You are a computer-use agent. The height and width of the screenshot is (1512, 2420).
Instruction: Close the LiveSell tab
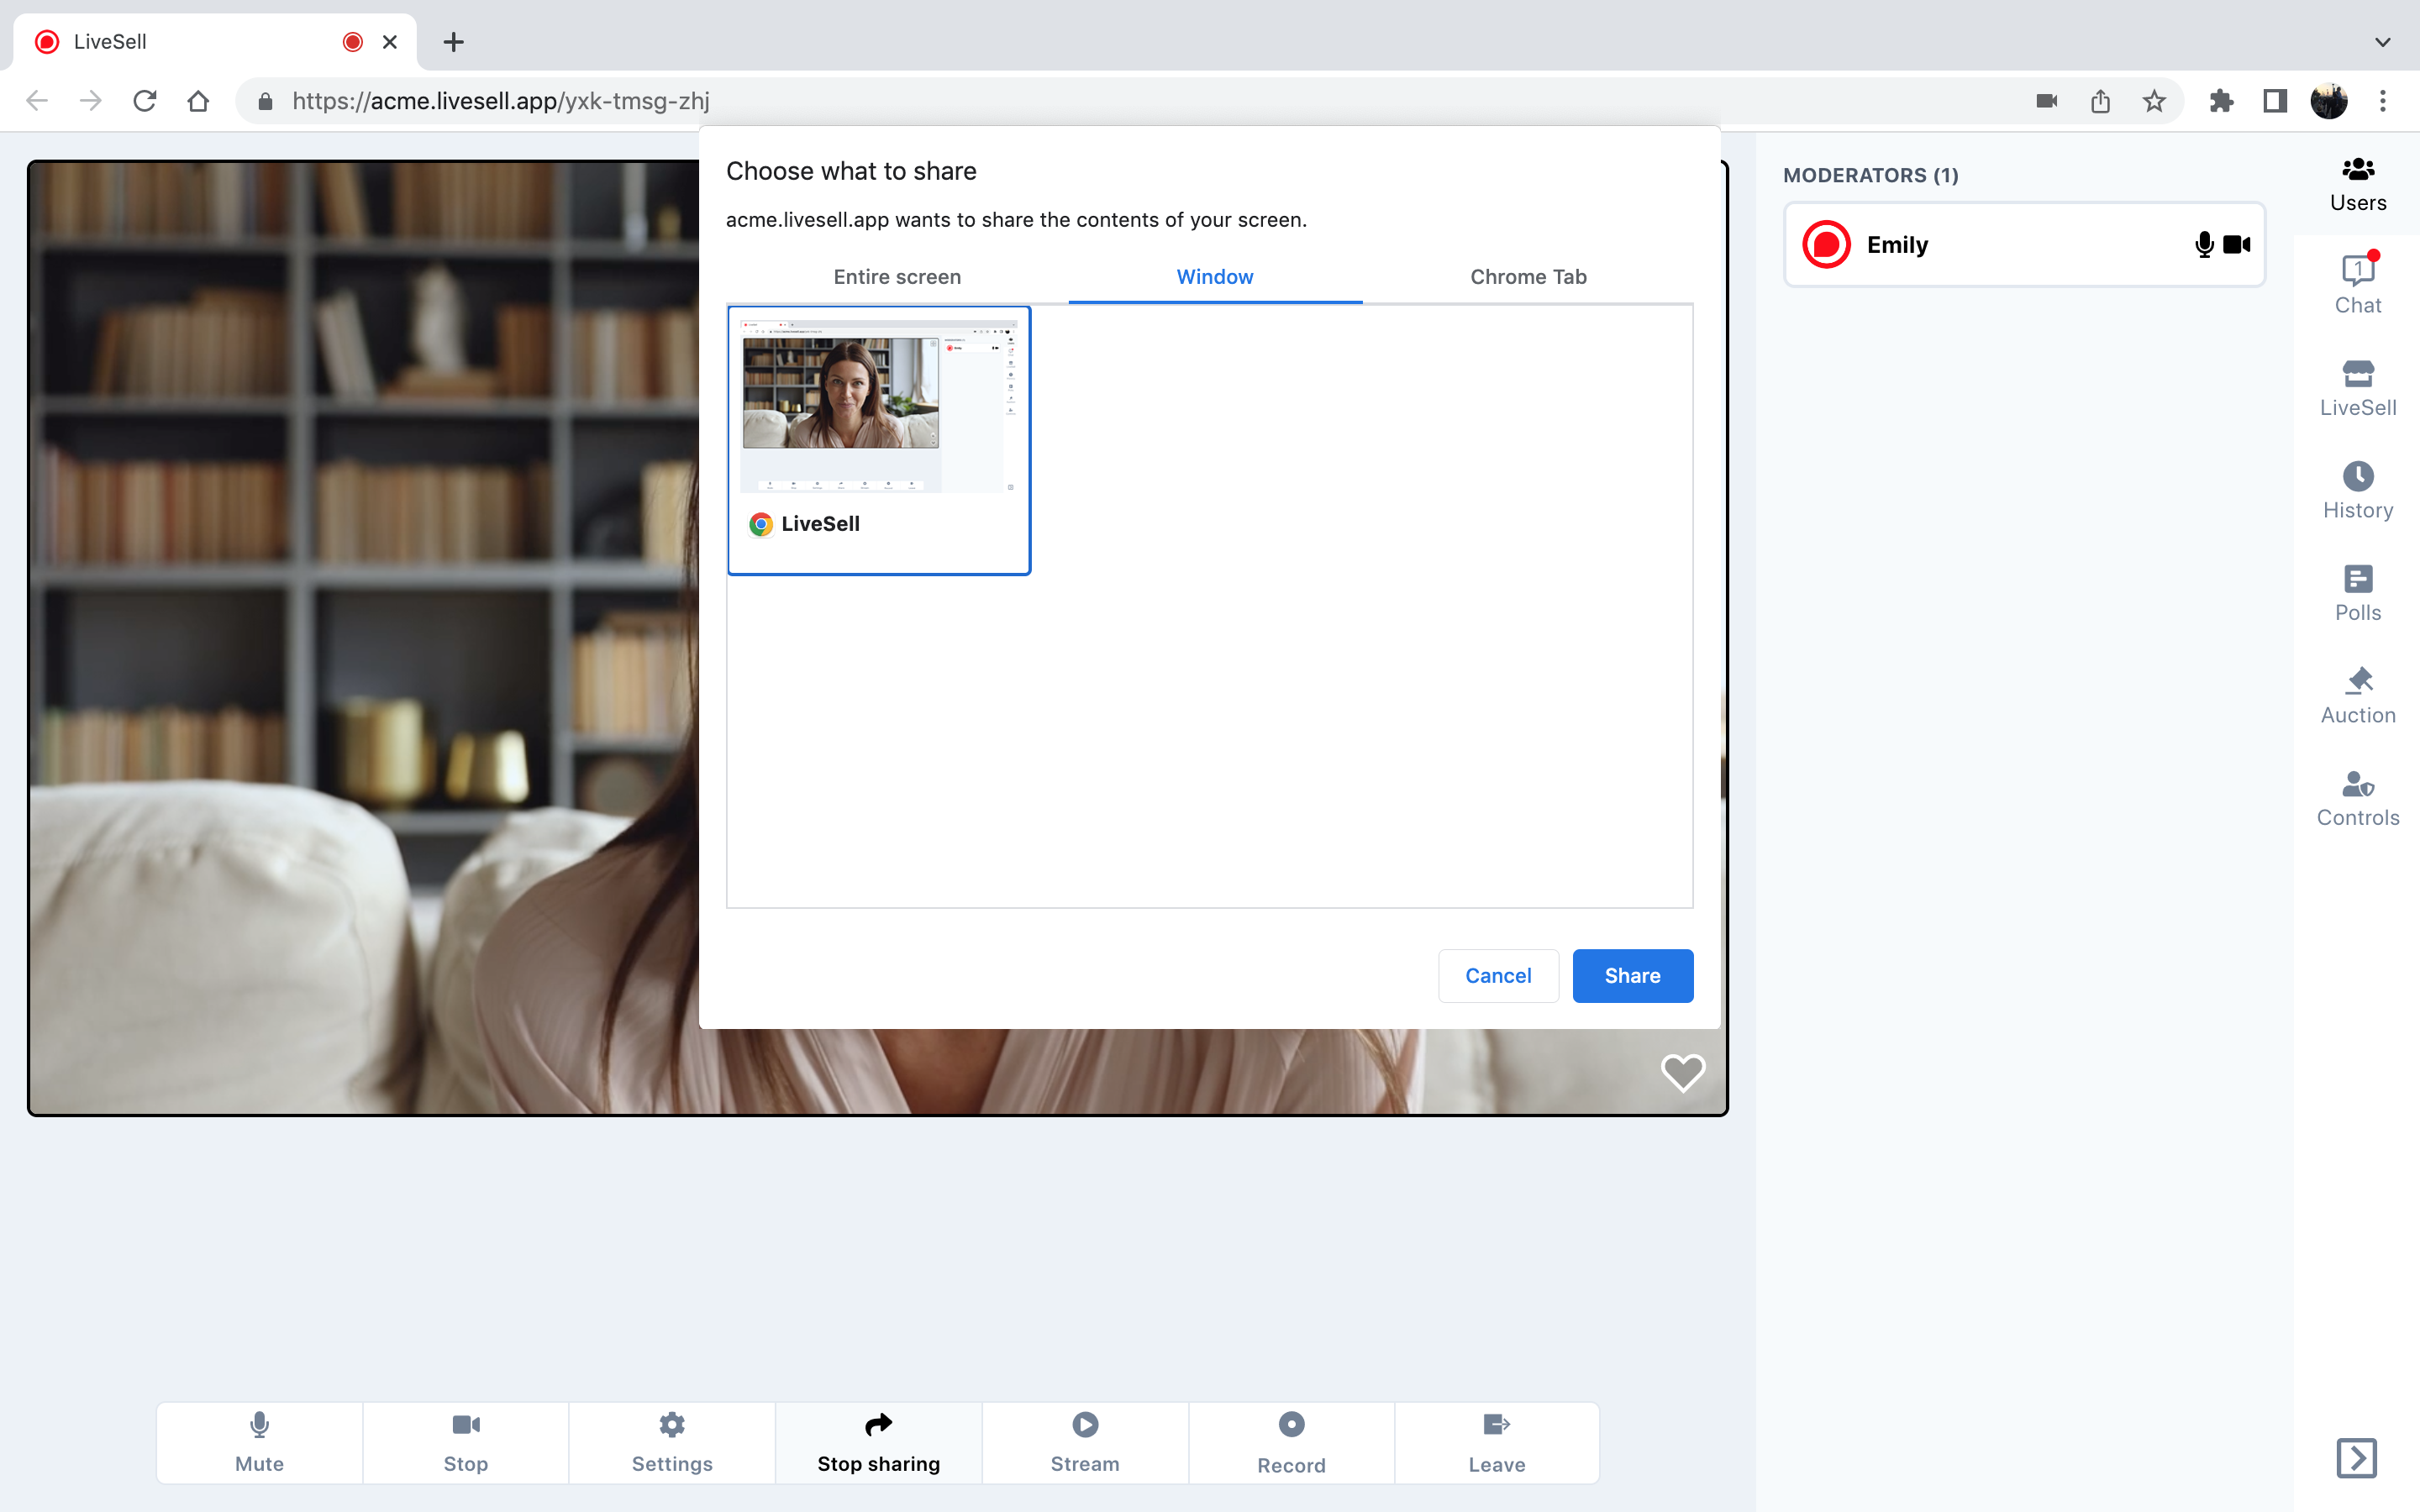click(x=390, y=42)
